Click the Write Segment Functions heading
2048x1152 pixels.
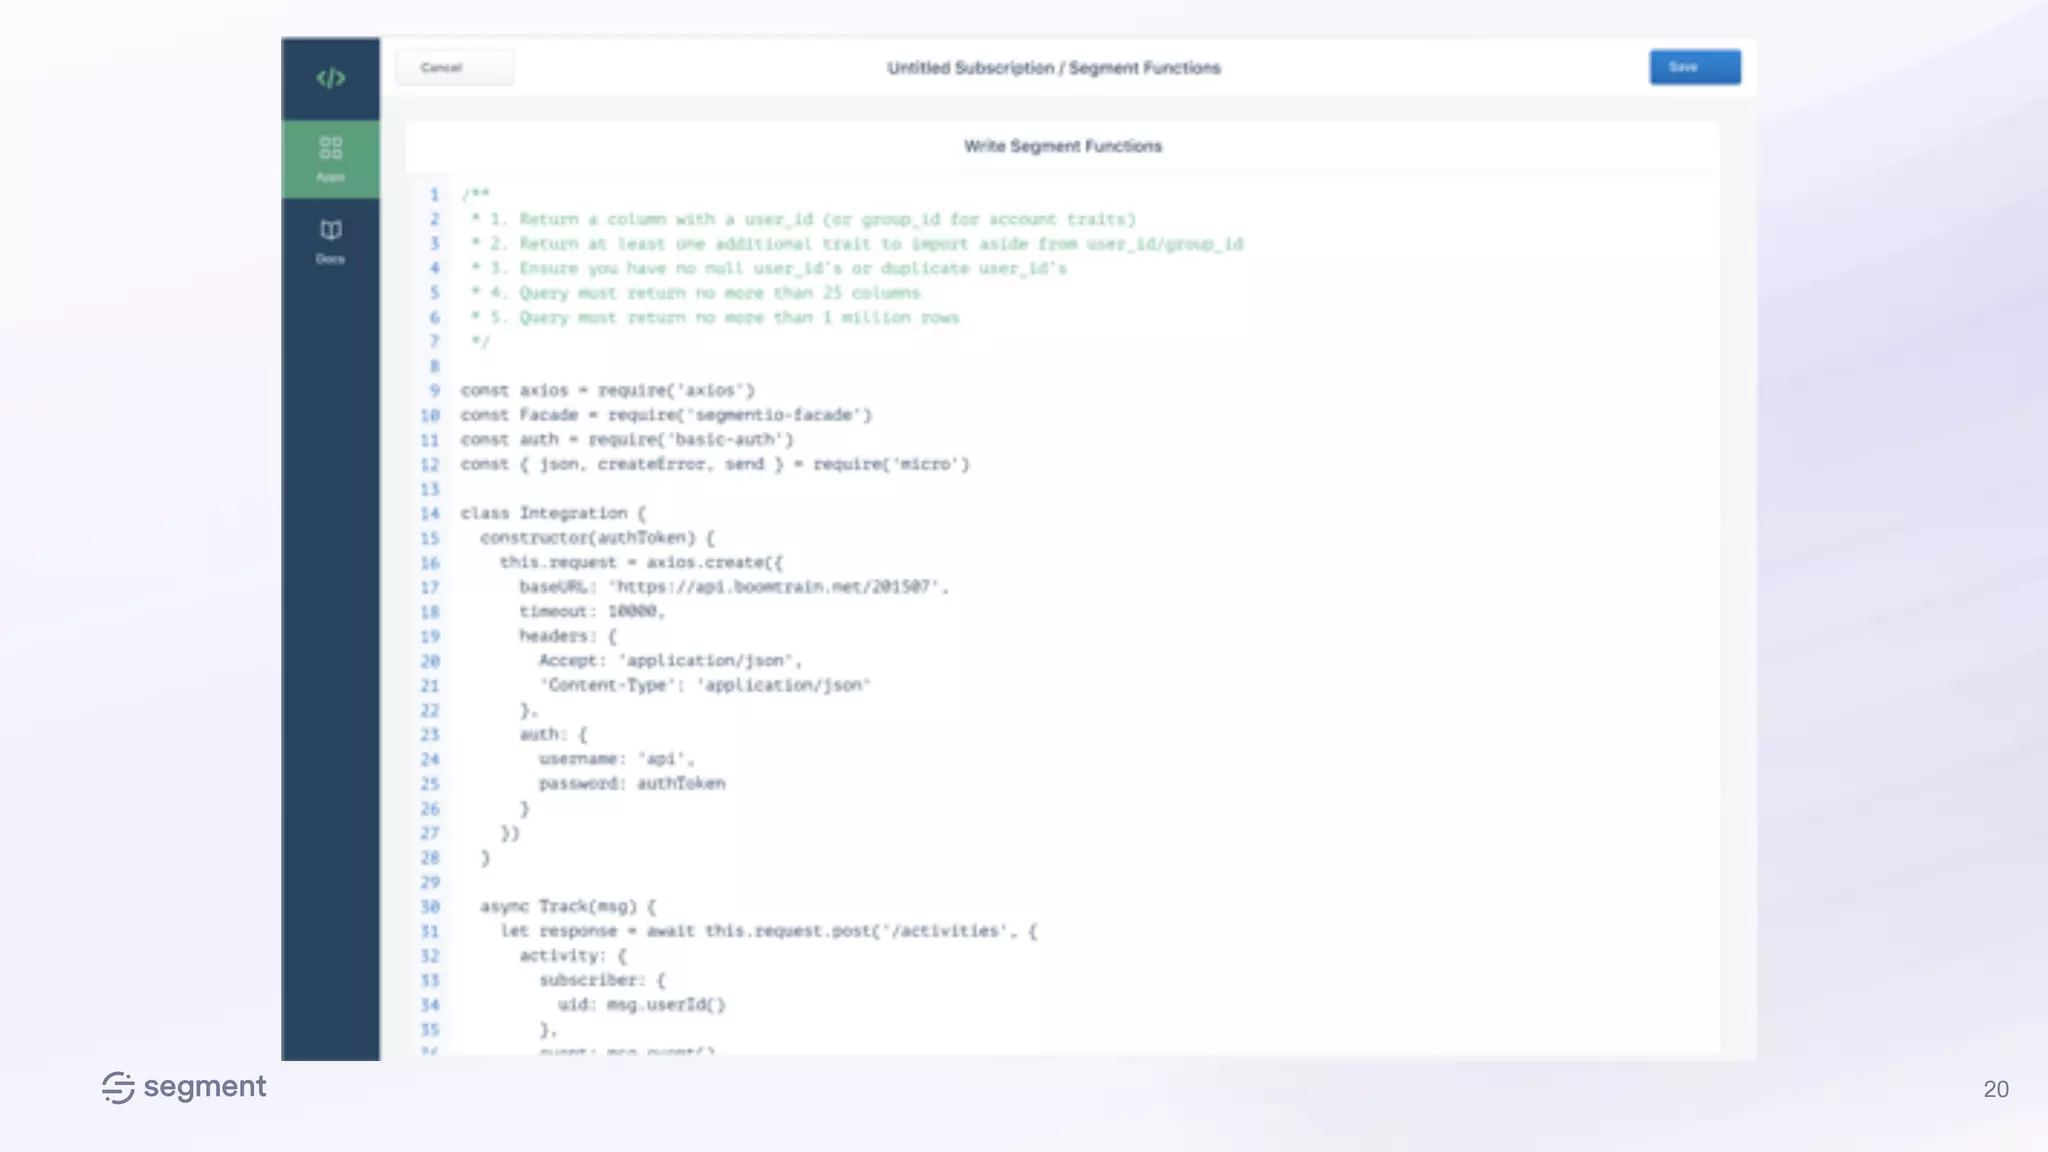coord(1062,146)
